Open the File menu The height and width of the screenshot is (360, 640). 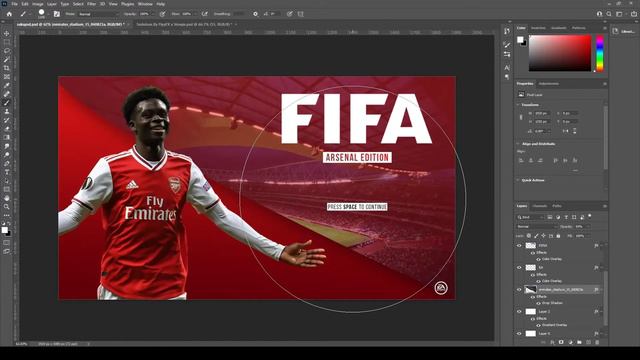click(14, 4)
